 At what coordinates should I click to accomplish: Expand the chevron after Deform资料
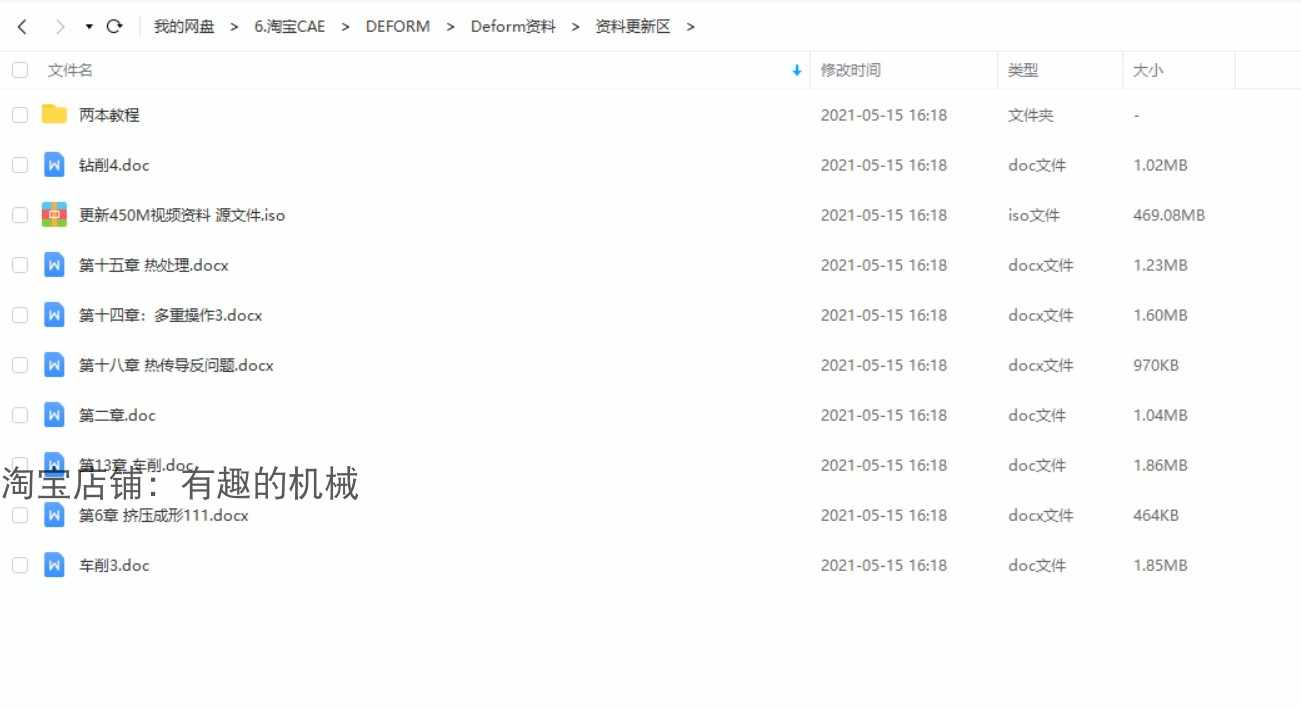coord(575,27)
